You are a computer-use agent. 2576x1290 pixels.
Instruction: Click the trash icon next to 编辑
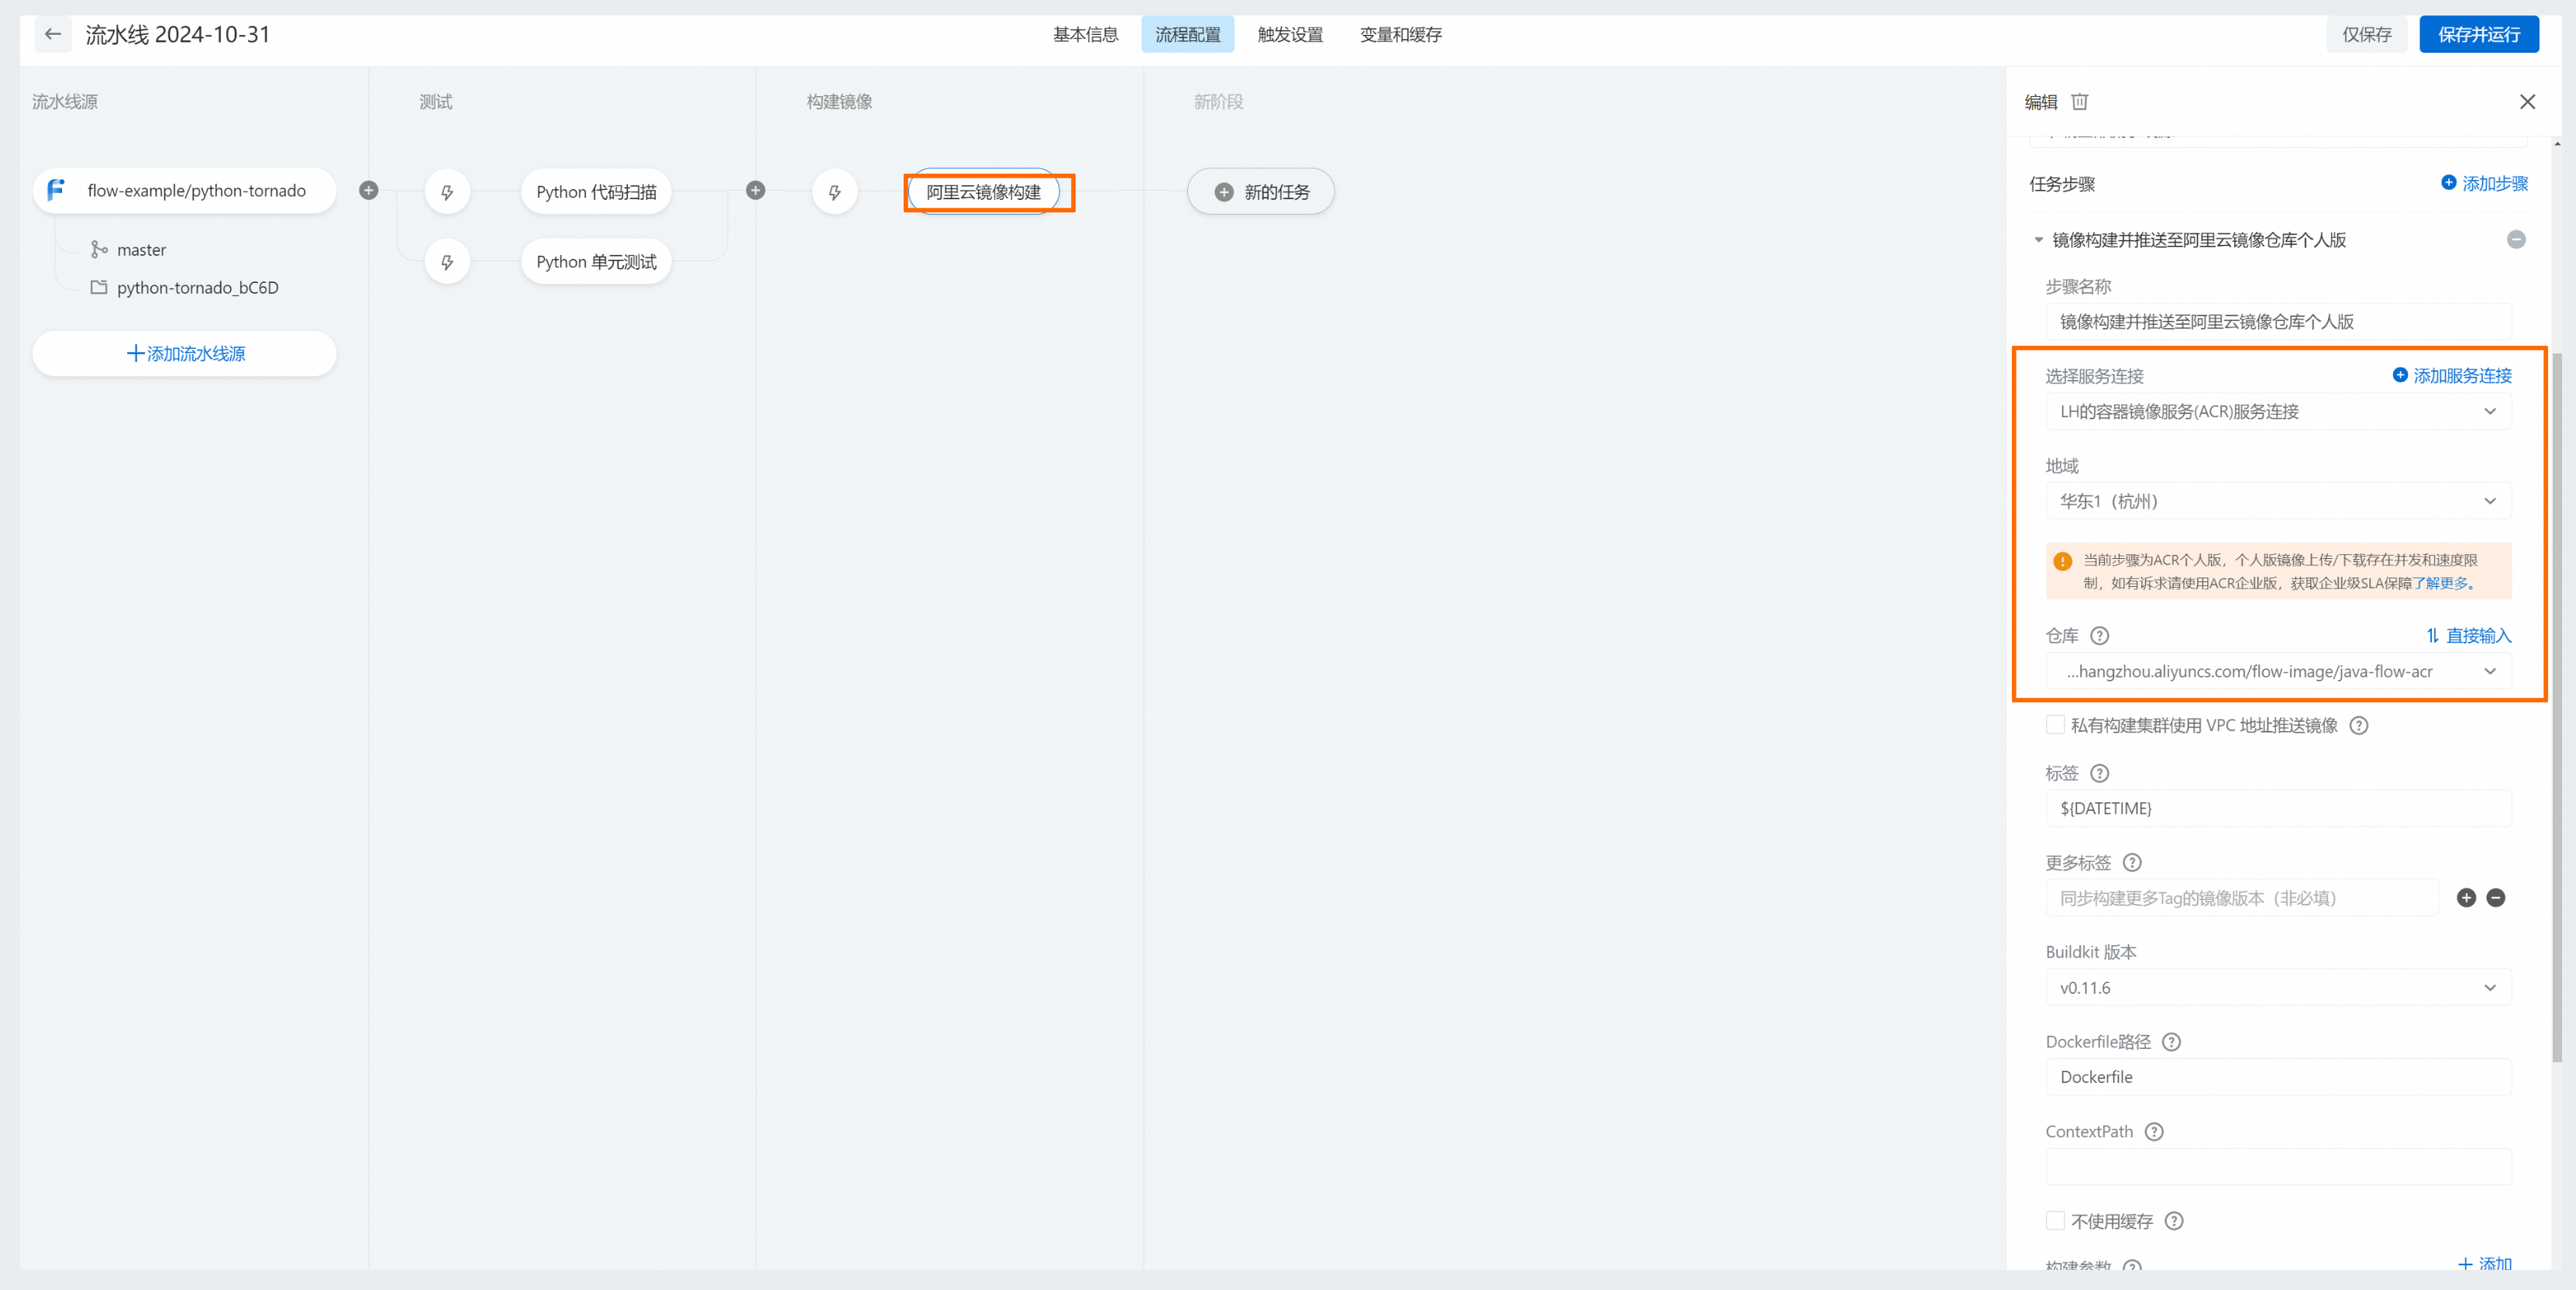point(2079,102)
